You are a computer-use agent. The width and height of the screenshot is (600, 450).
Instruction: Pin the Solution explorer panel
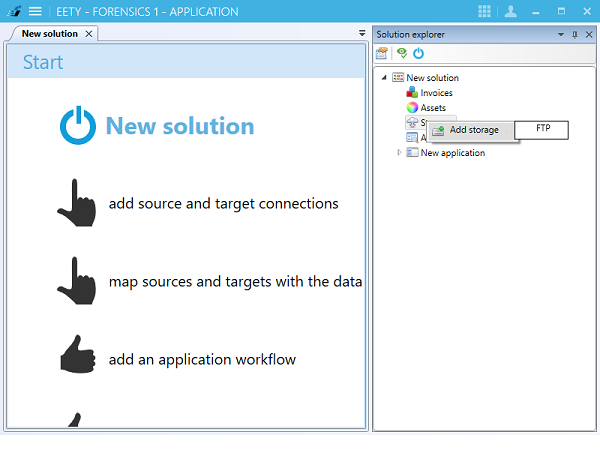coord(574,35)
